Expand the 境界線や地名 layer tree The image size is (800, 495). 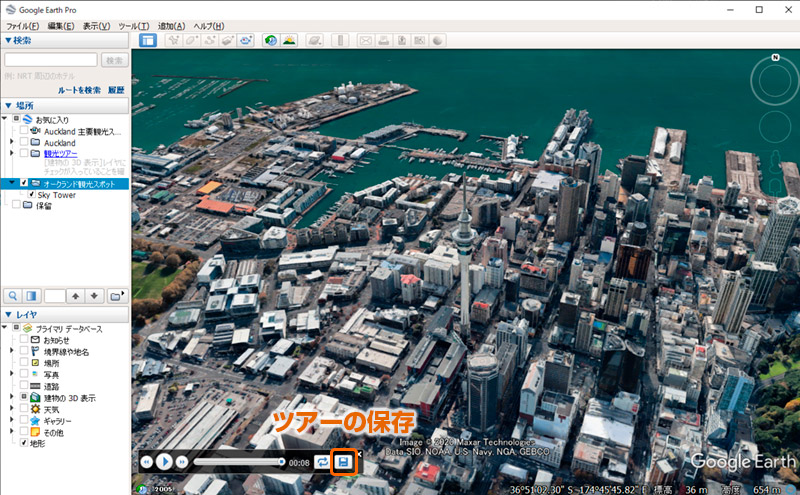click(12, 352)
